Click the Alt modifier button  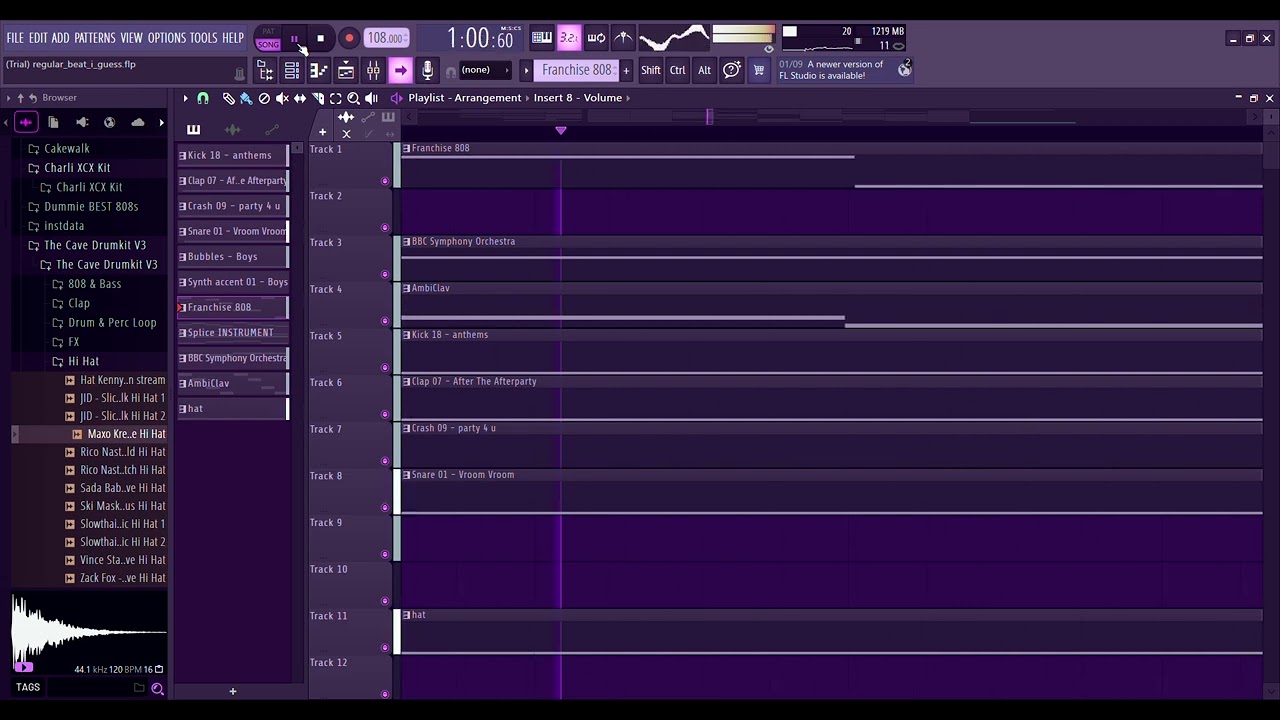point(704,70)
